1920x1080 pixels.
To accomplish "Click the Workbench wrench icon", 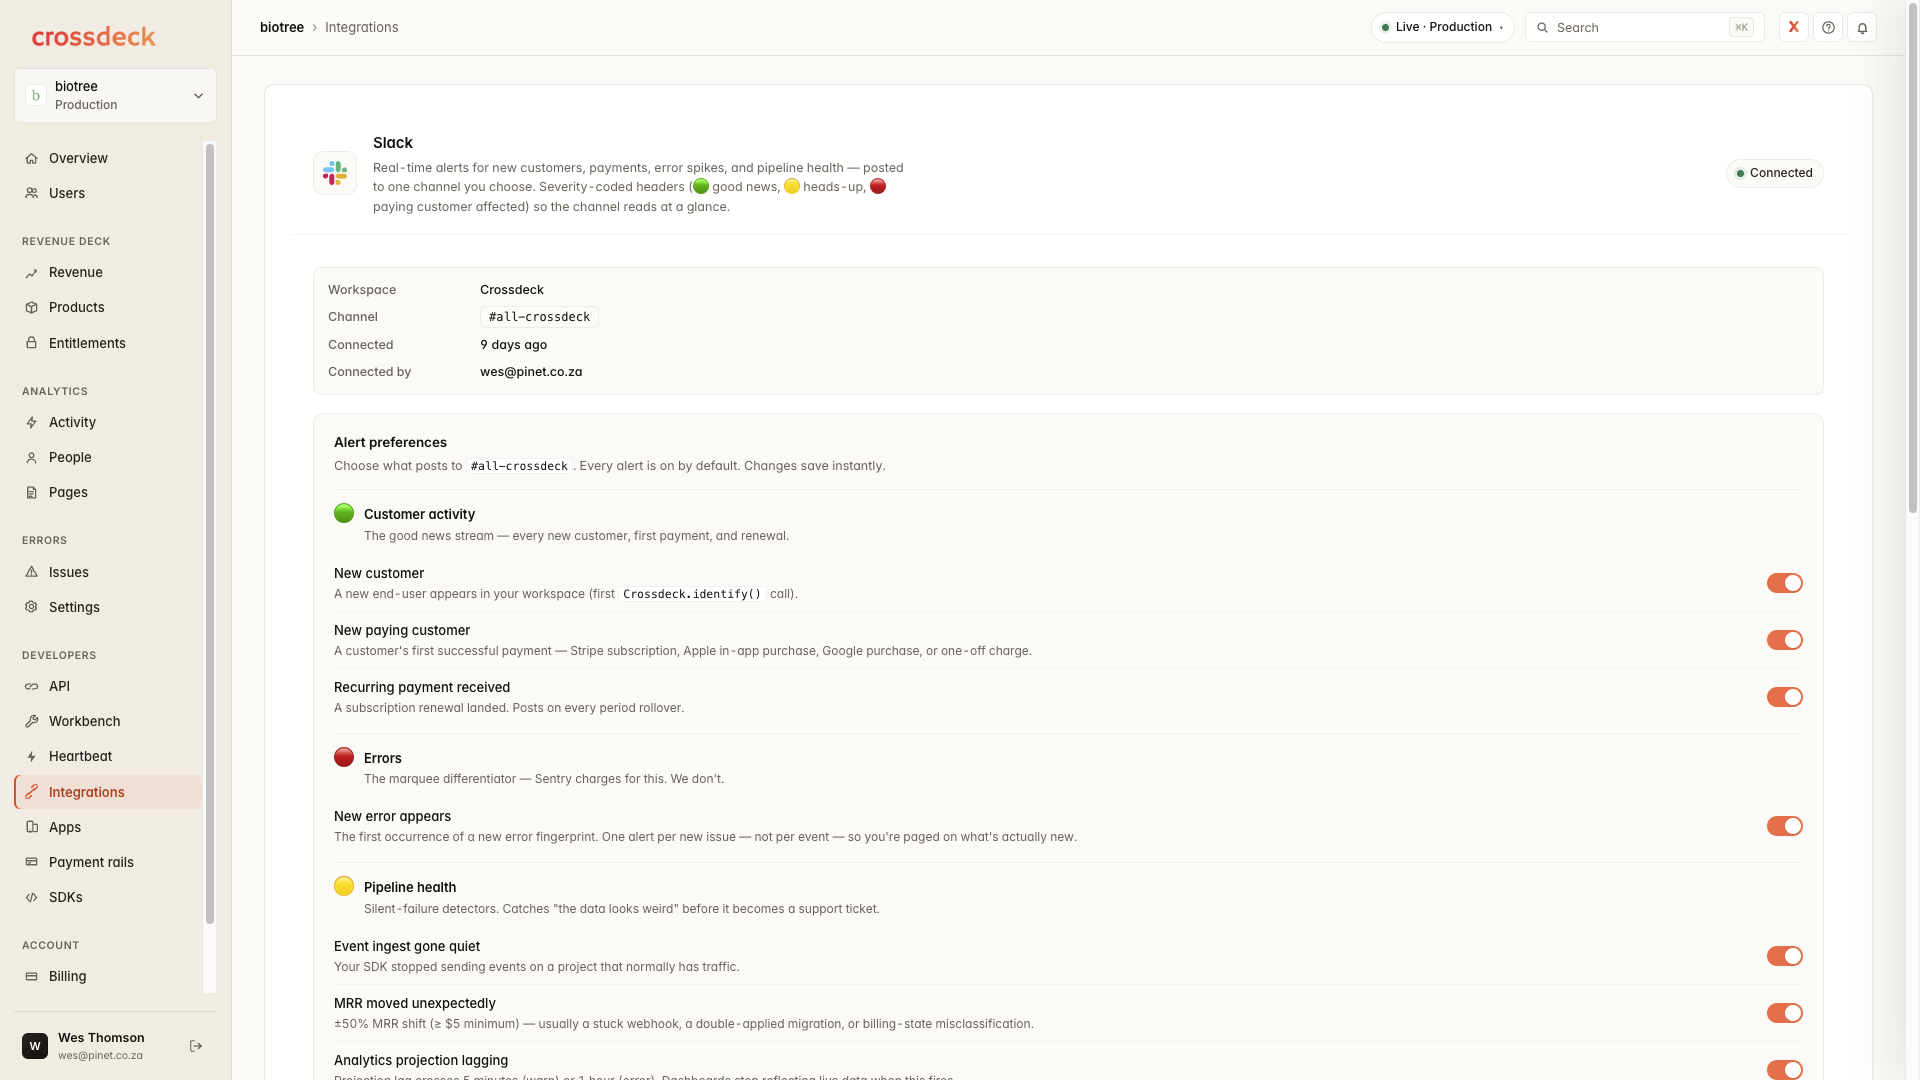I will pyautogui.click(x=32, y=722).
